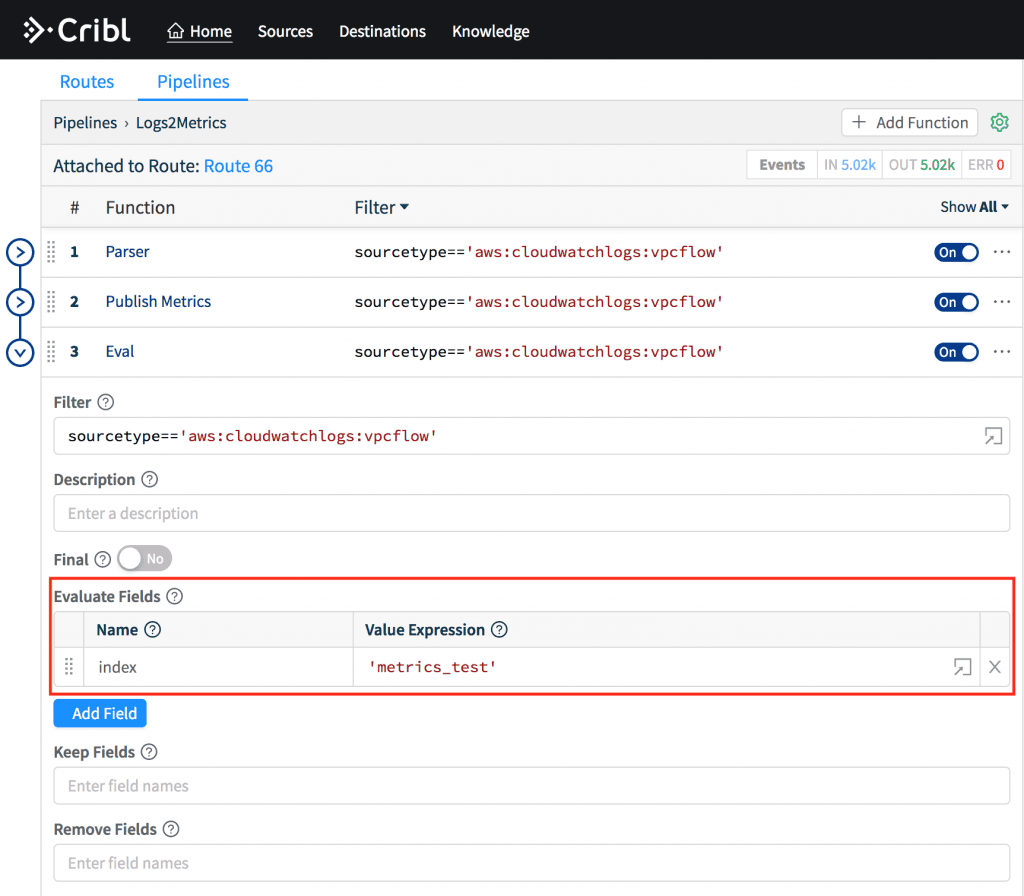Image resolution: width=1024 pixels, height=896 pixels.
Task: Open the Filter column dropdown
Action: (x=381, y=207)
